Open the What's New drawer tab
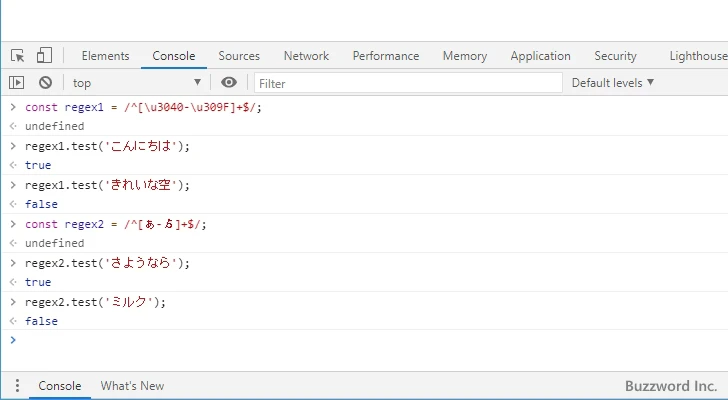Viewport: 728px width, 400px height. pyautogui.click(x=132, y=386)
